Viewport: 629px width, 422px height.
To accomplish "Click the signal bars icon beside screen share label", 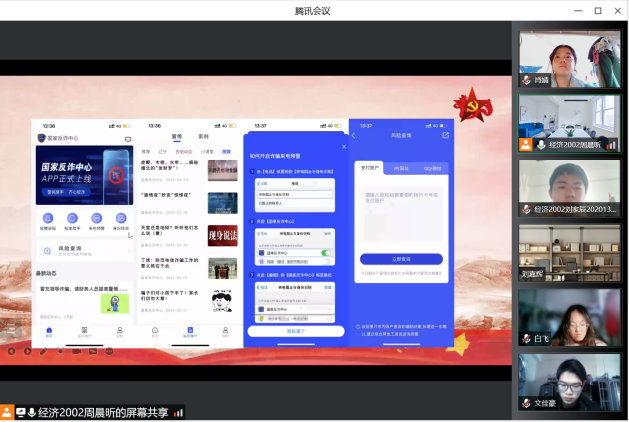I will (179, 412).
